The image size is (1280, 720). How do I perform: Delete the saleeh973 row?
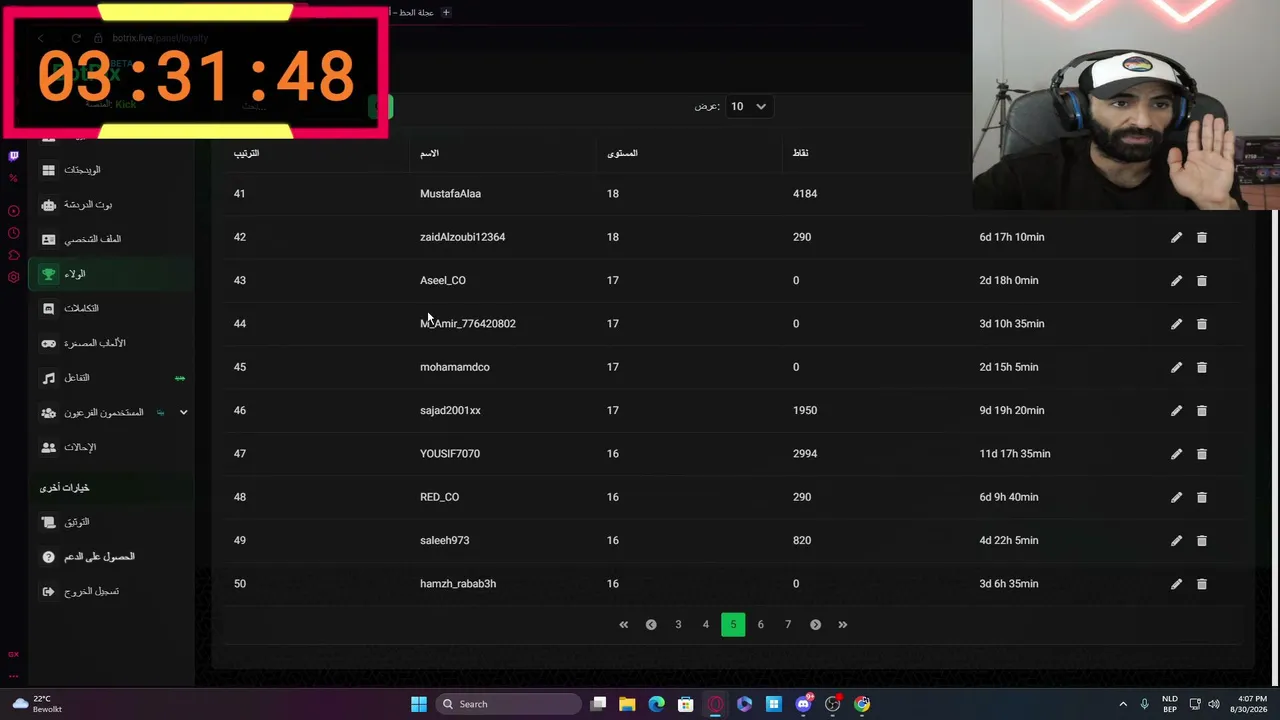pyautogui.click(x=1202, y=541)
